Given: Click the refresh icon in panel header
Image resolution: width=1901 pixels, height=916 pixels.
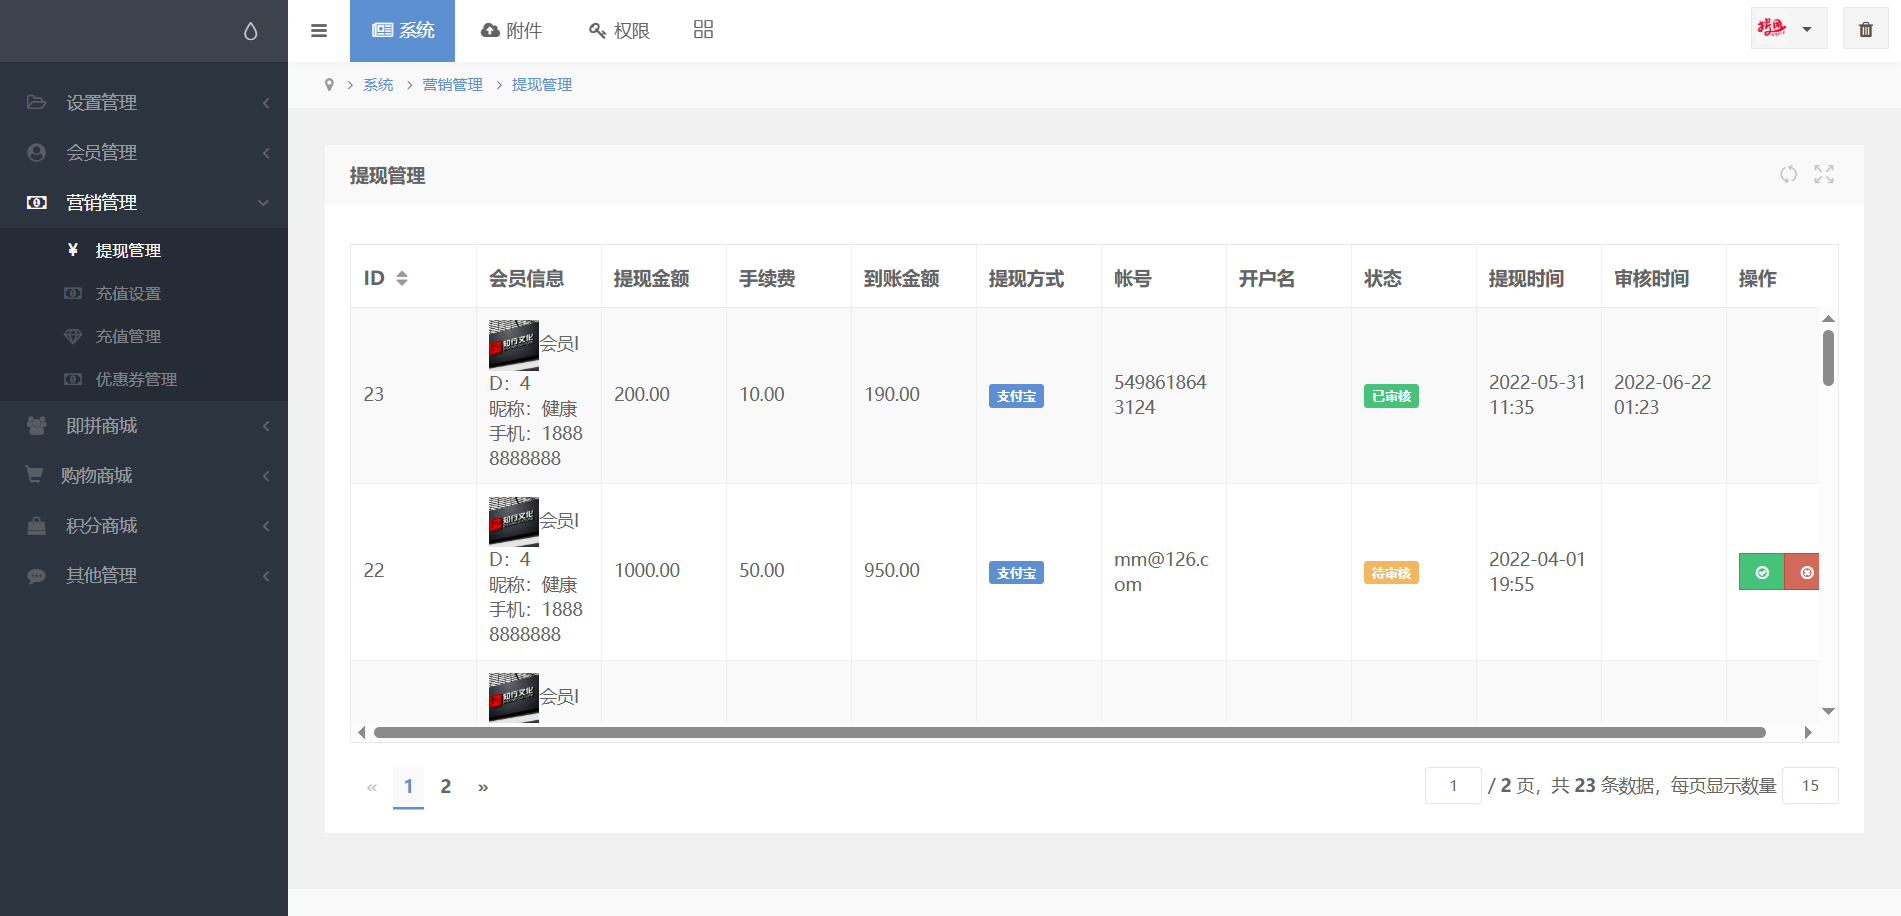Looking at the screenshot, I should [1788, 175].
